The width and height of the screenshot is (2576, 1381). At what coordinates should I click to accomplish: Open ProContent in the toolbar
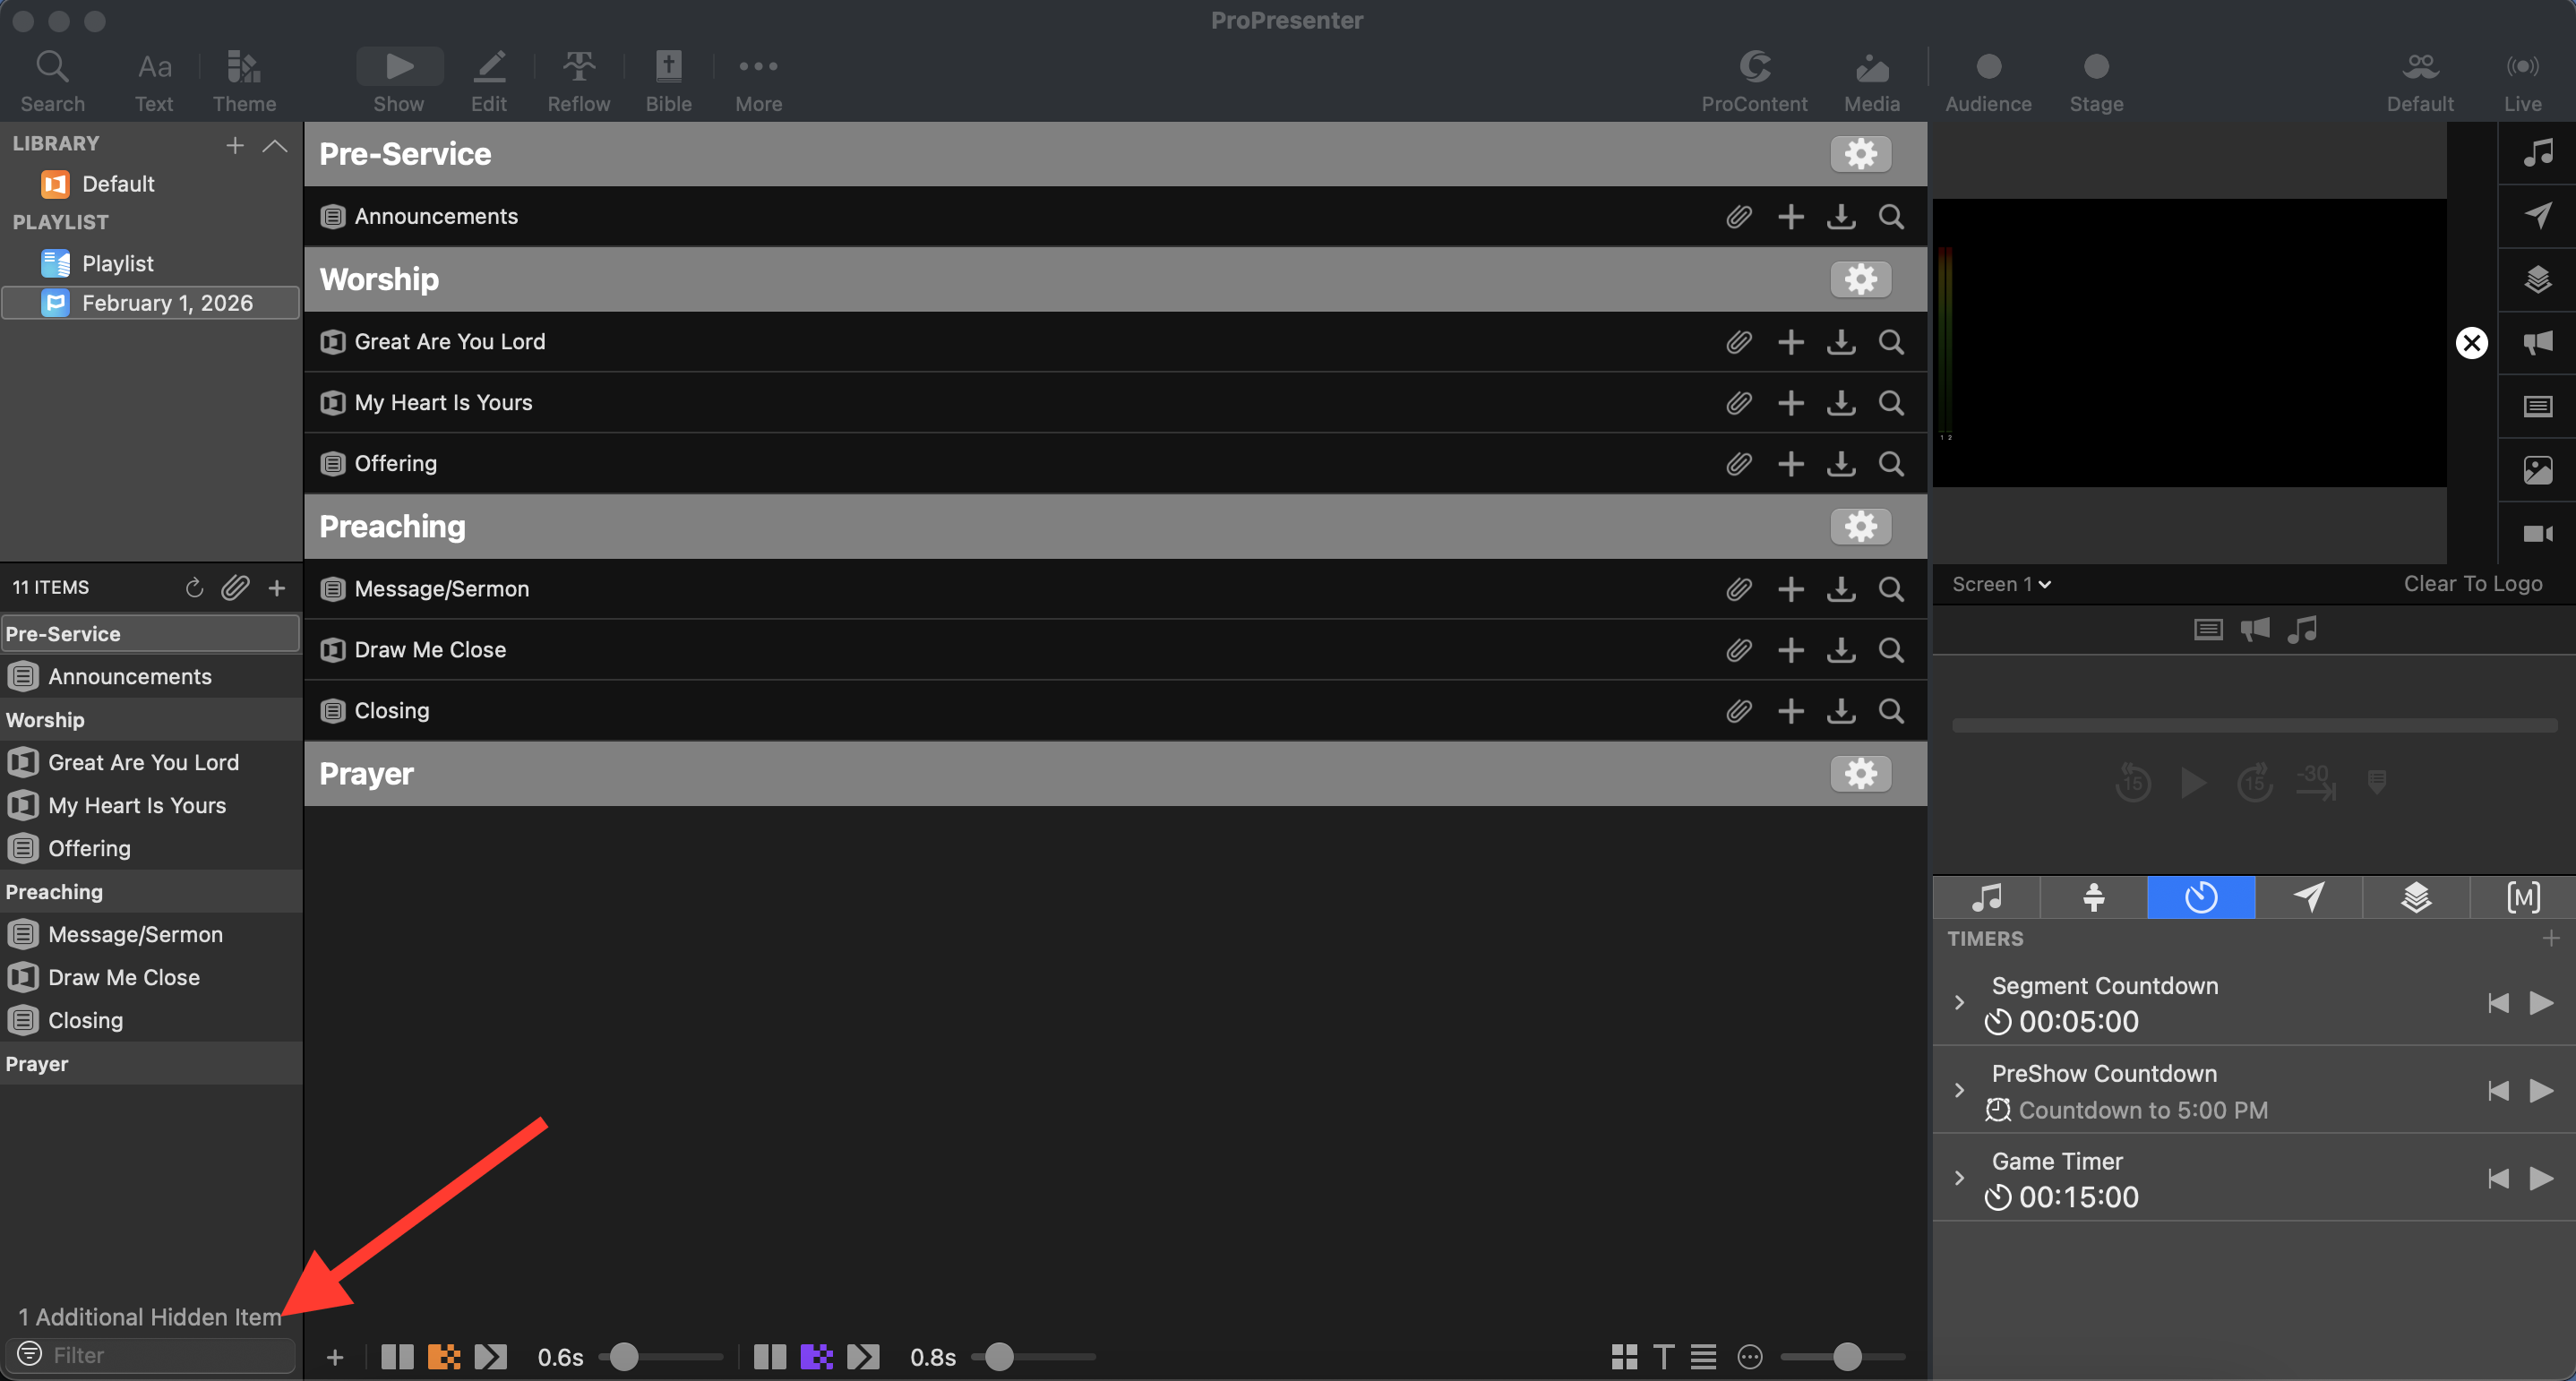click(1754, 81)
